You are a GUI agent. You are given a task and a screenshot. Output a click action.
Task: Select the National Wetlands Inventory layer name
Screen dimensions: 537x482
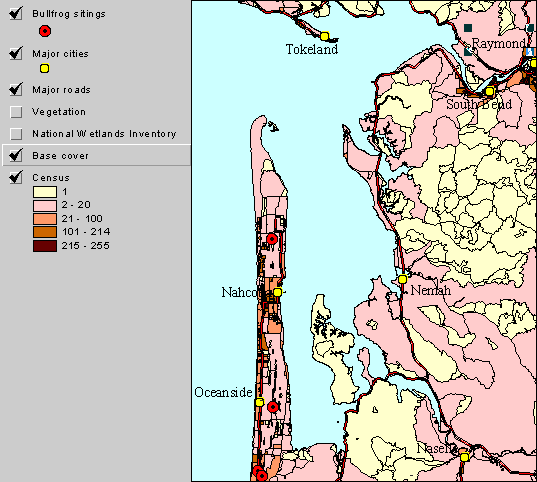104,134
